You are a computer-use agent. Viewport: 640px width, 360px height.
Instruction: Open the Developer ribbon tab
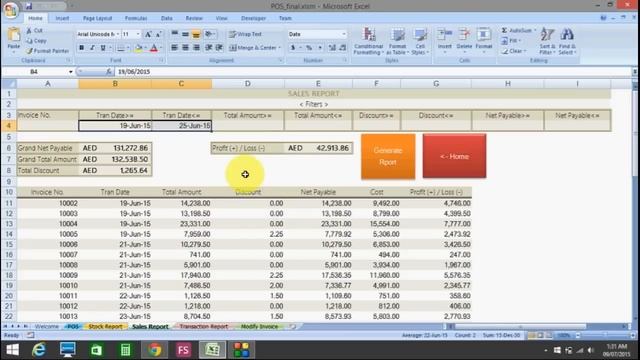(x=253, y=18)
